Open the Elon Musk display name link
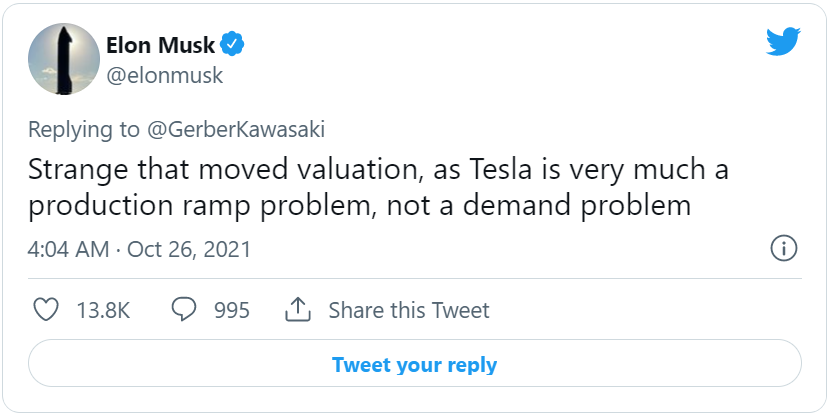This screenshot has height=415, width=830. [x=161, y=45]
